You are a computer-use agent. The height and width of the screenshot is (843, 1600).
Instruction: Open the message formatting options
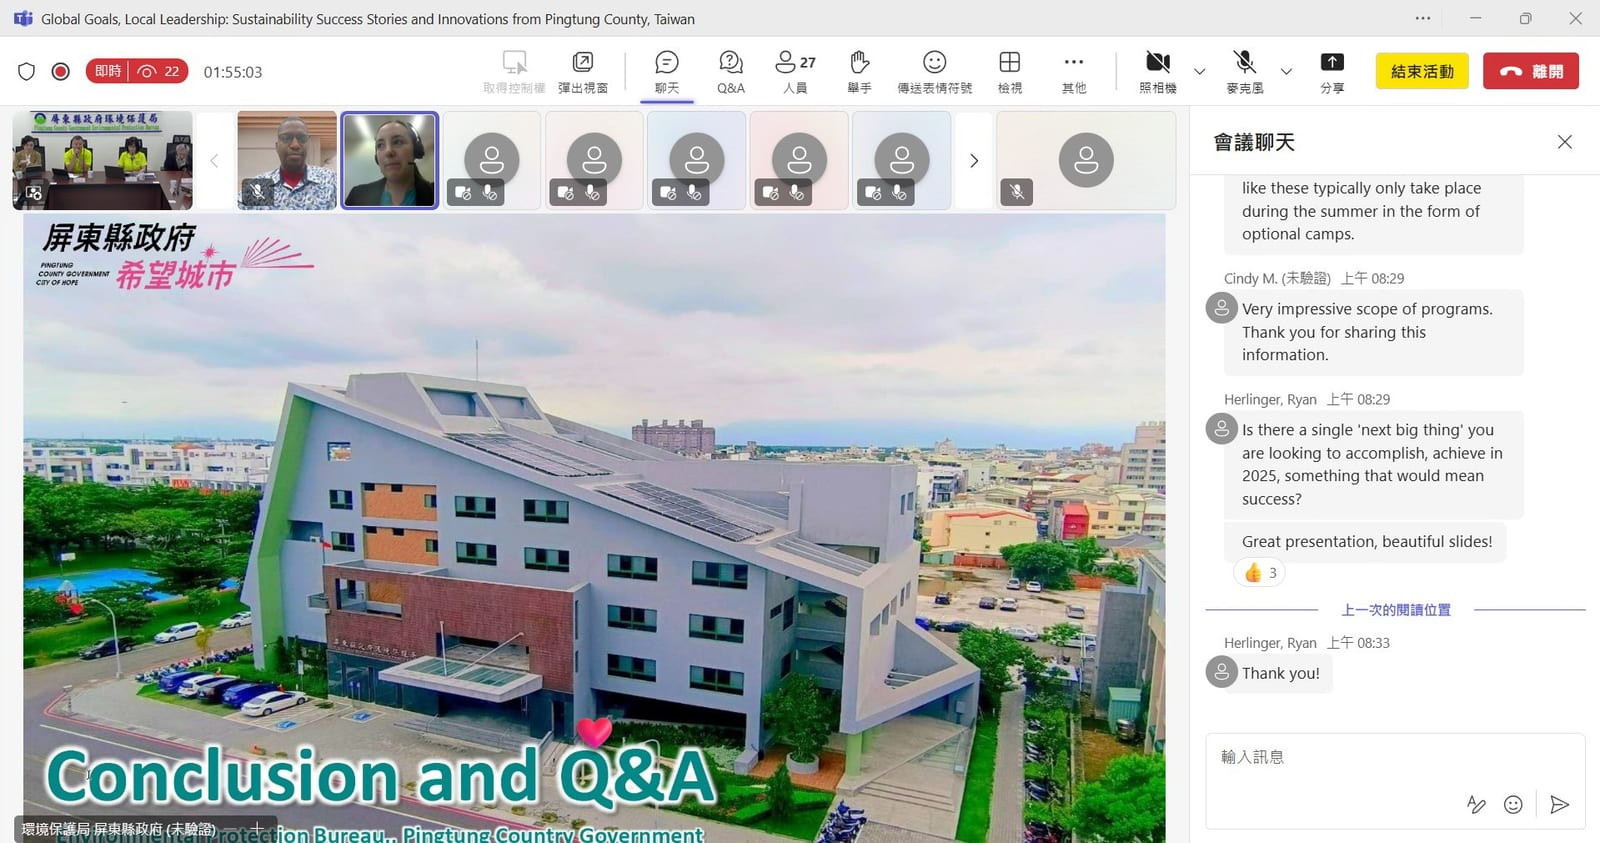pyautogui.click(x=1476, y=804)
